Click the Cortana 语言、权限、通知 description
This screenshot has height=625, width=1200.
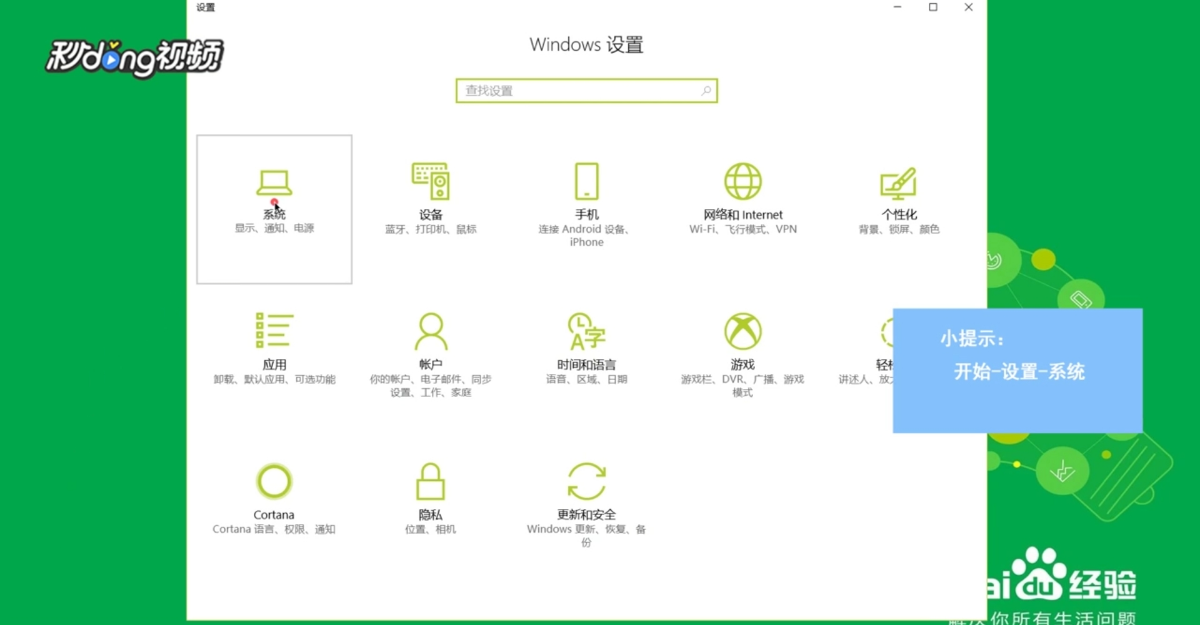274,529
